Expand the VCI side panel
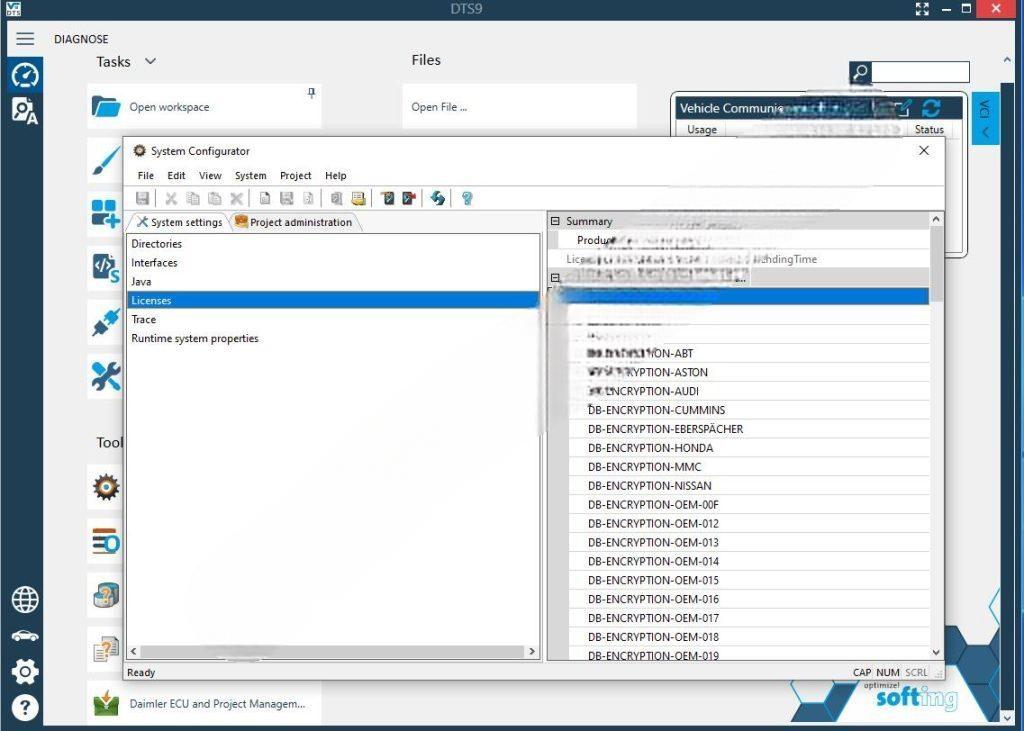 pyautogui.click(x=985, y=118)
